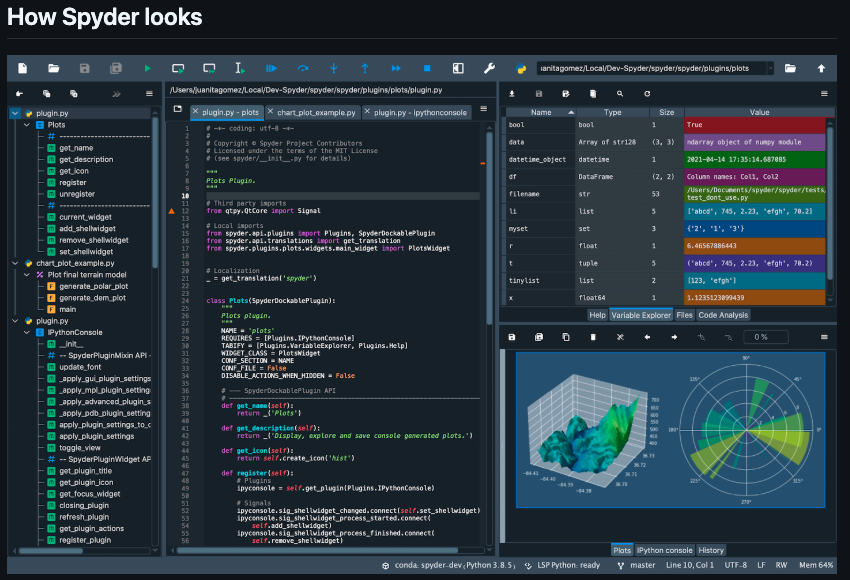
Task: Delete the current plot with the trash icon
Action: click(x=593, y=337)
